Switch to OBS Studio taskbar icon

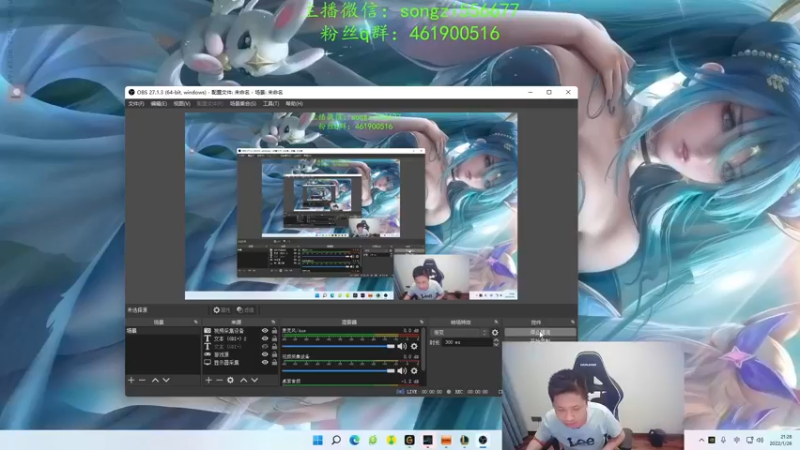coord(483,440)
